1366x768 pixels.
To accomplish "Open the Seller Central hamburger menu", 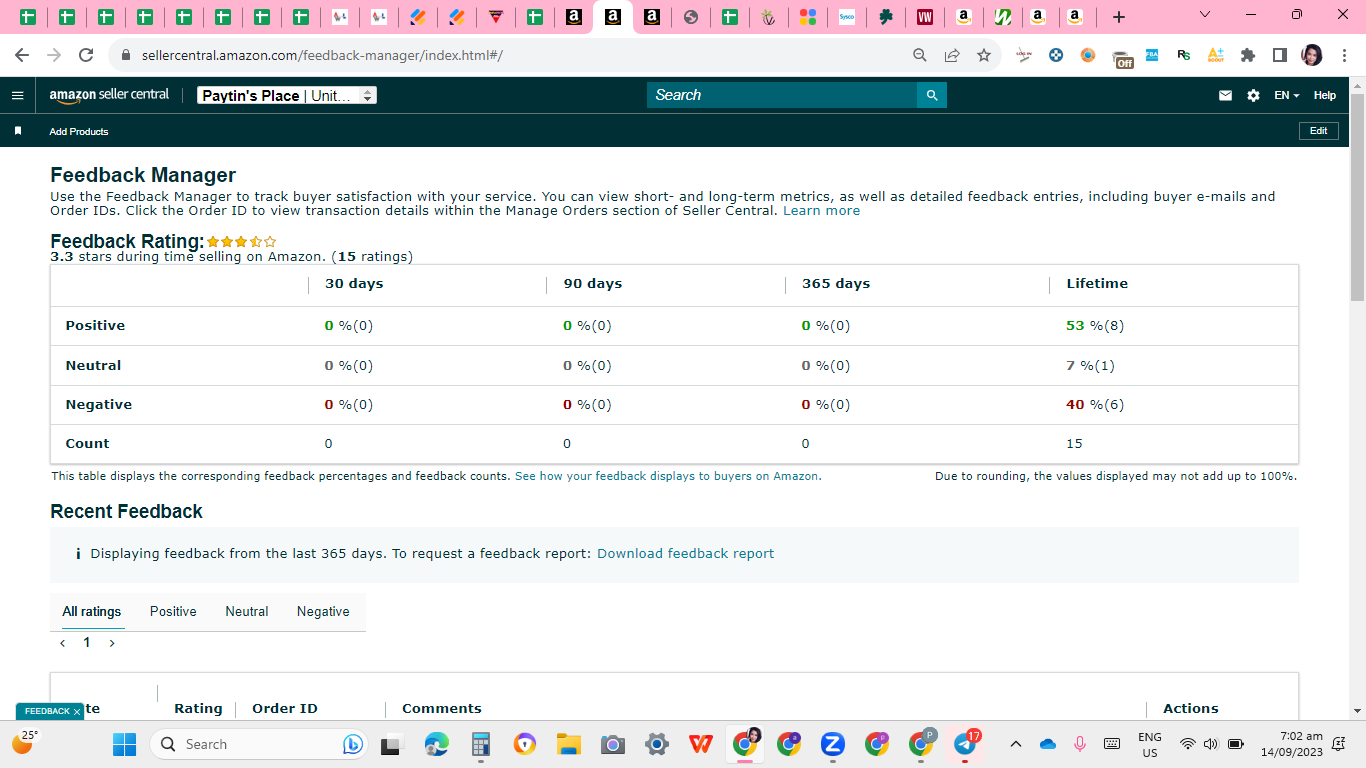I will point(17,95).
